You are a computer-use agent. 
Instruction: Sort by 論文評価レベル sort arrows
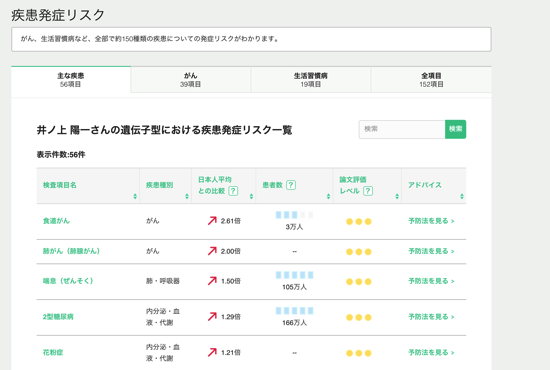click(397, 196)
